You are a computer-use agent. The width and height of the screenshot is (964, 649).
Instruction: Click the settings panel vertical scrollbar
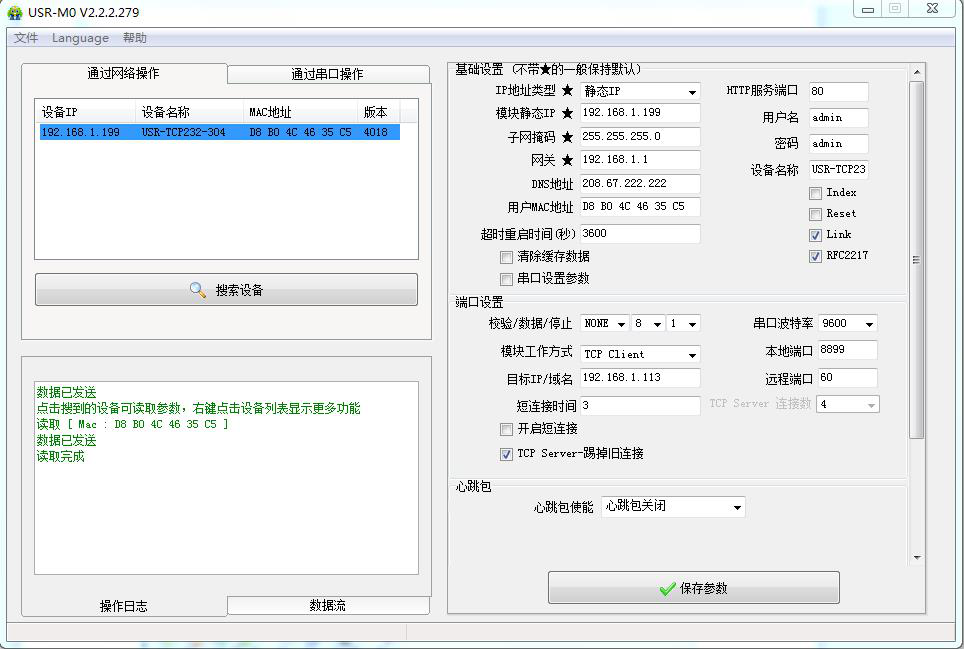click(916, 260)
